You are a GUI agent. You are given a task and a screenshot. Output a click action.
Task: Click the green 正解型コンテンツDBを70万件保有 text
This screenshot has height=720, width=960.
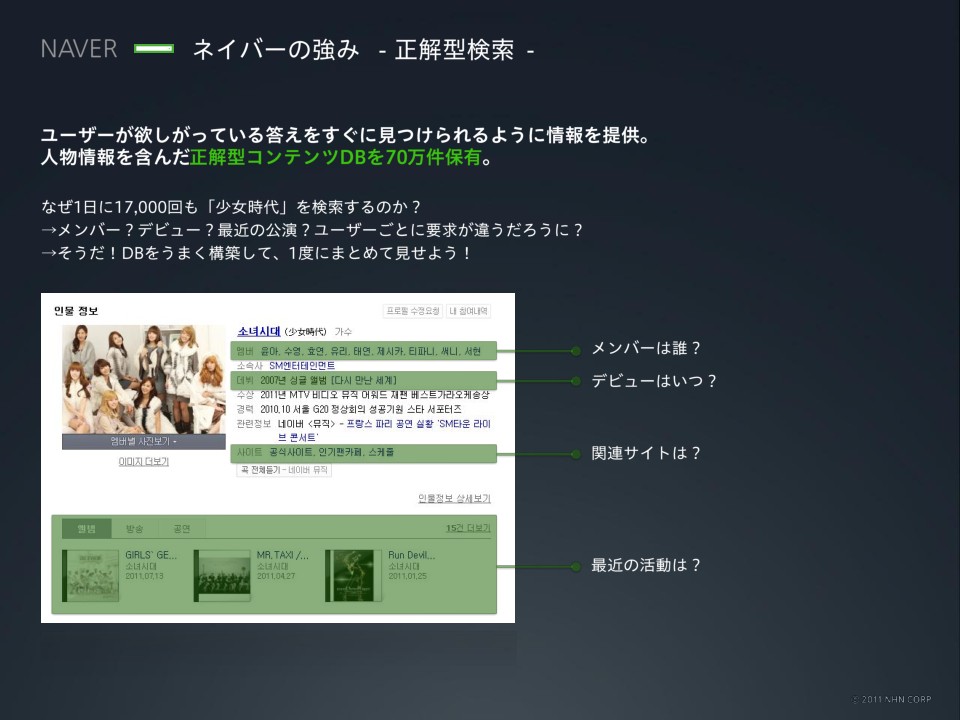coord(336,157)
